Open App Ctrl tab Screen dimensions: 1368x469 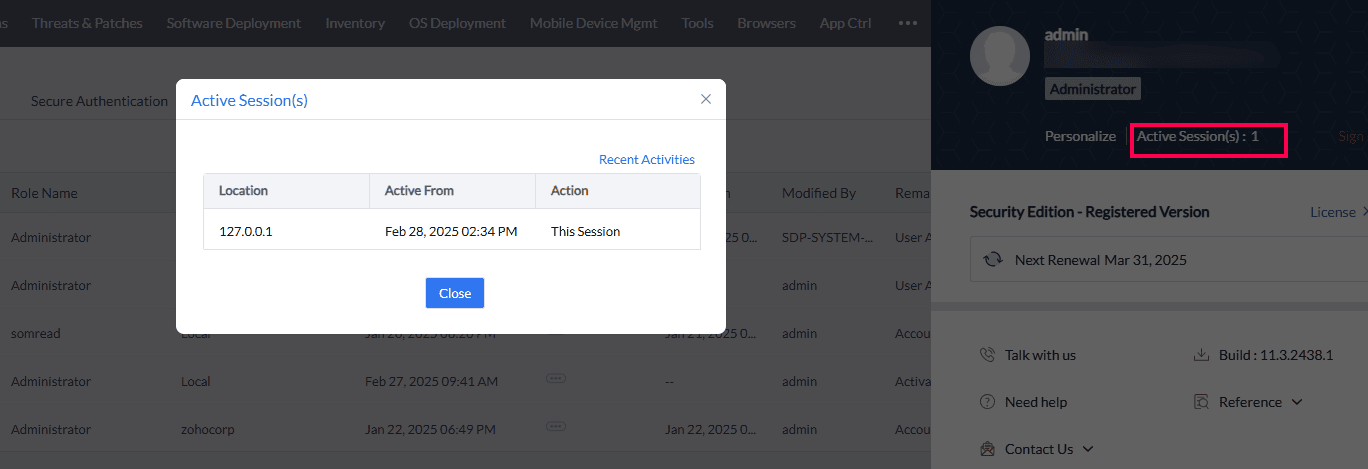846,22
